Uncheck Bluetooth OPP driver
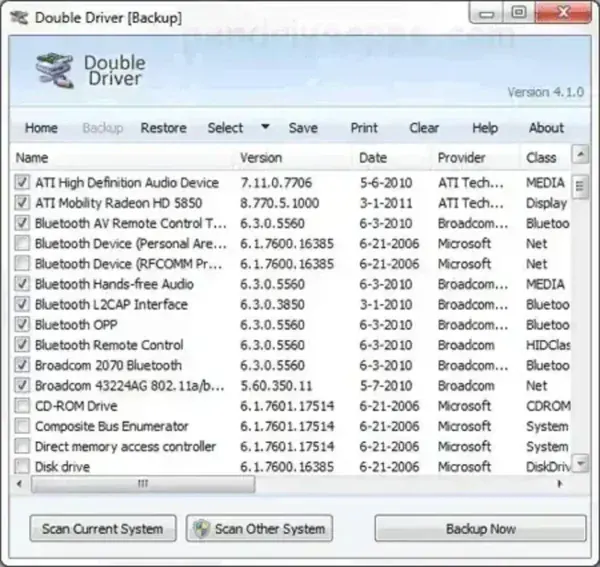This screenshot has height=567, width=600. tap(22, 324)
